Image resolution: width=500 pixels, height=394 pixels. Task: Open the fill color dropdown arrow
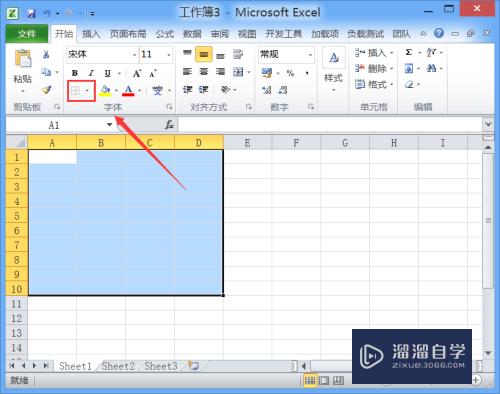pos(116,90)
